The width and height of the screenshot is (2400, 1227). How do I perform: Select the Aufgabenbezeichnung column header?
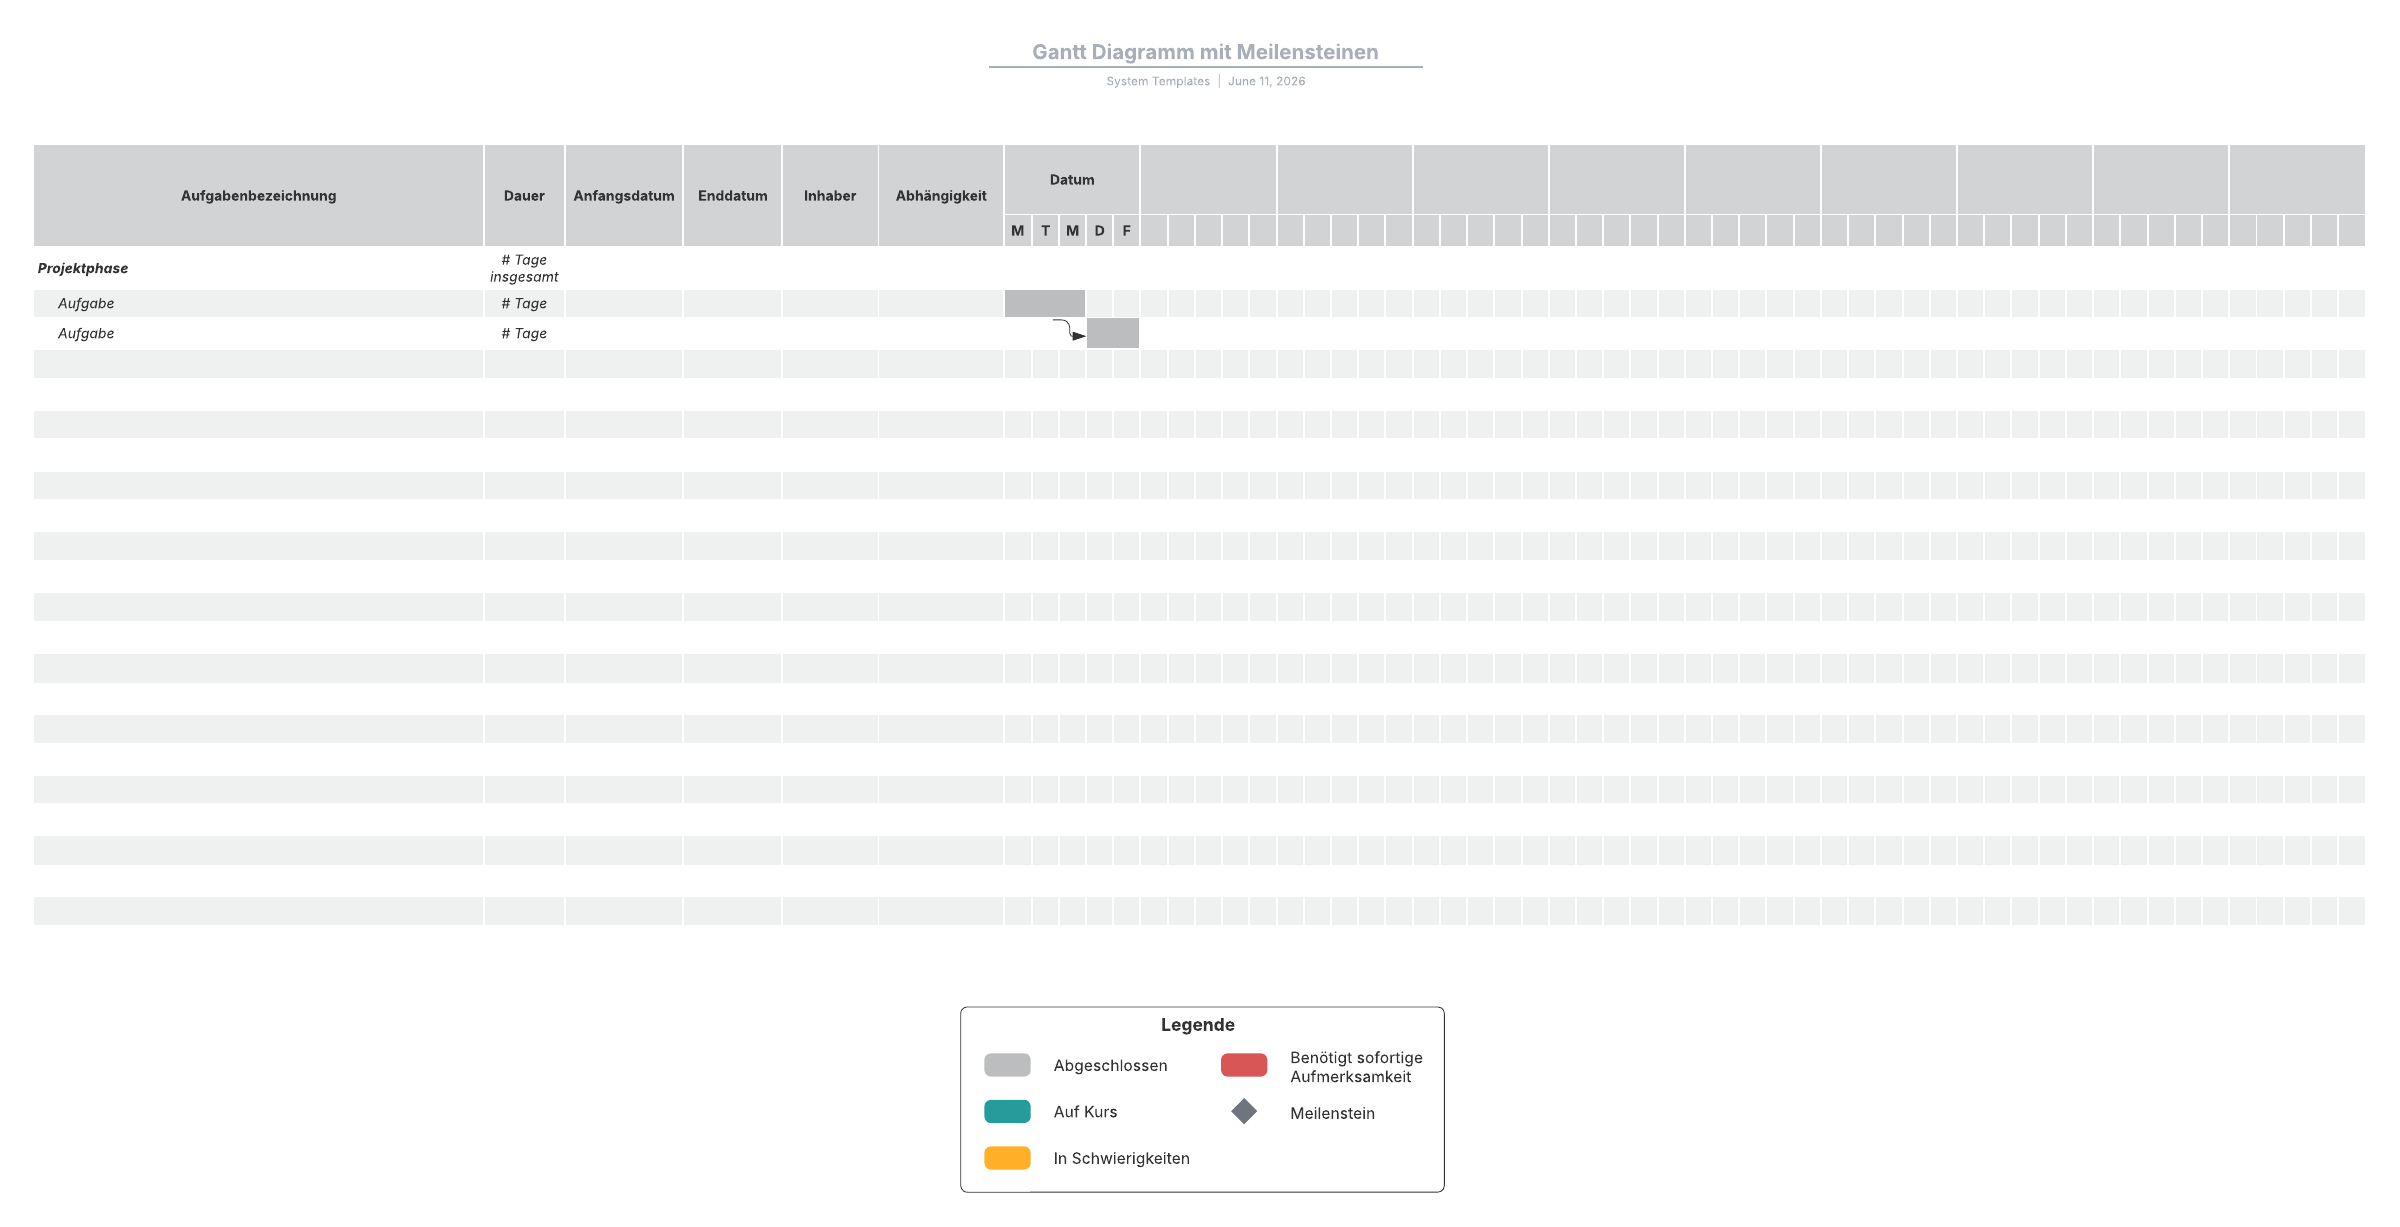pos(258,196)
